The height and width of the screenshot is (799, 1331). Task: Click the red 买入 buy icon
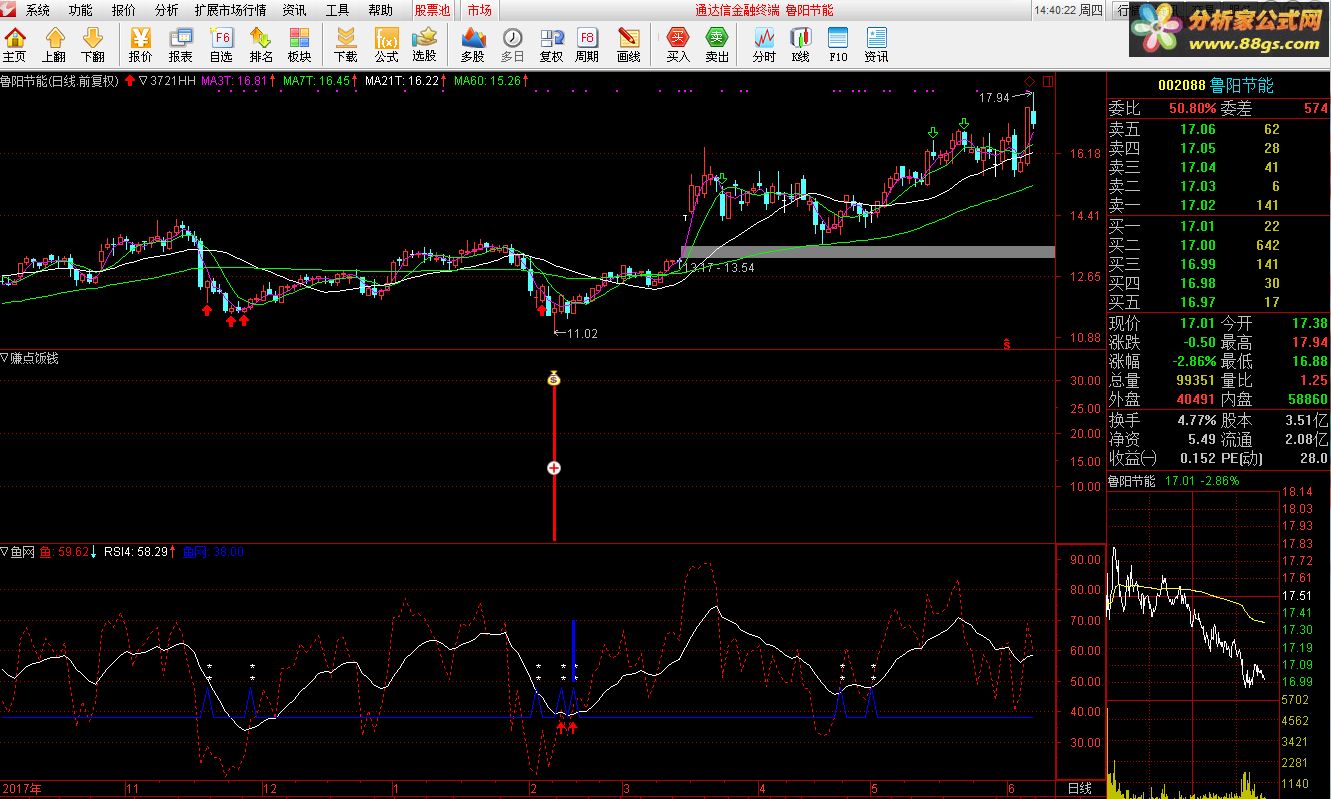(x=678, y=45)
